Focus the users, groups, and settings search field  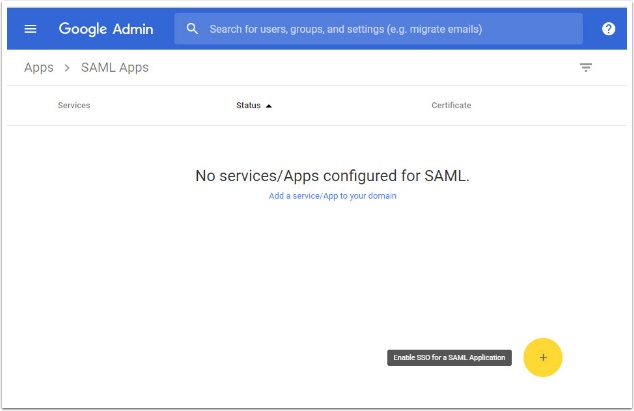378,29
